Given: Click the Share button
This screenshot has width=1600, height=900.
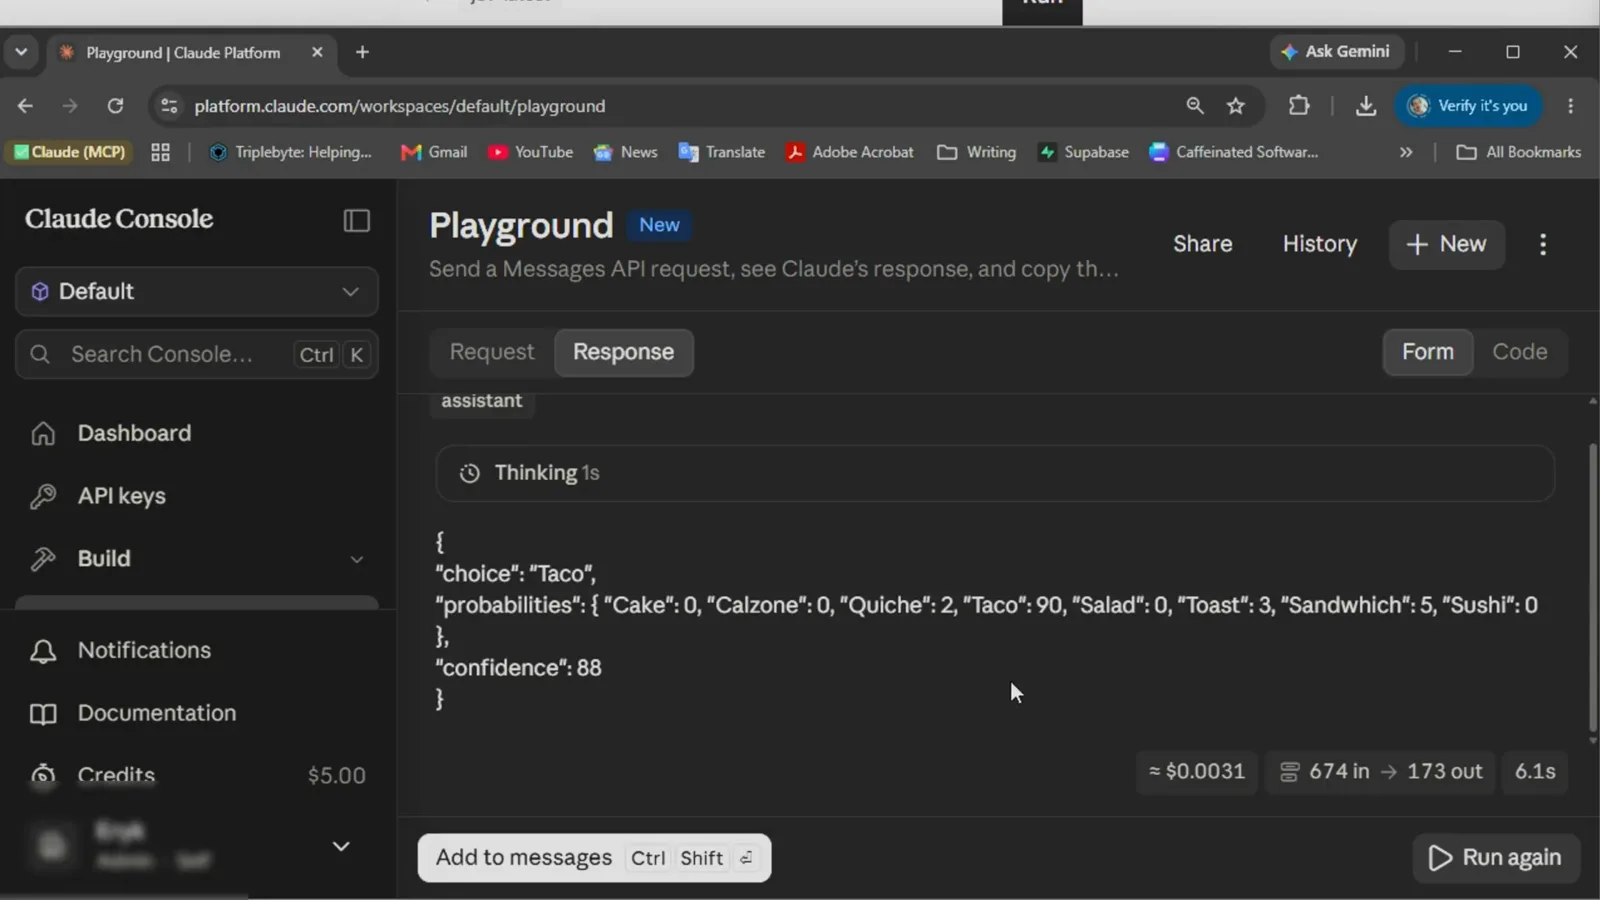Looking at the screenshot, I should tap(1203, 244).
